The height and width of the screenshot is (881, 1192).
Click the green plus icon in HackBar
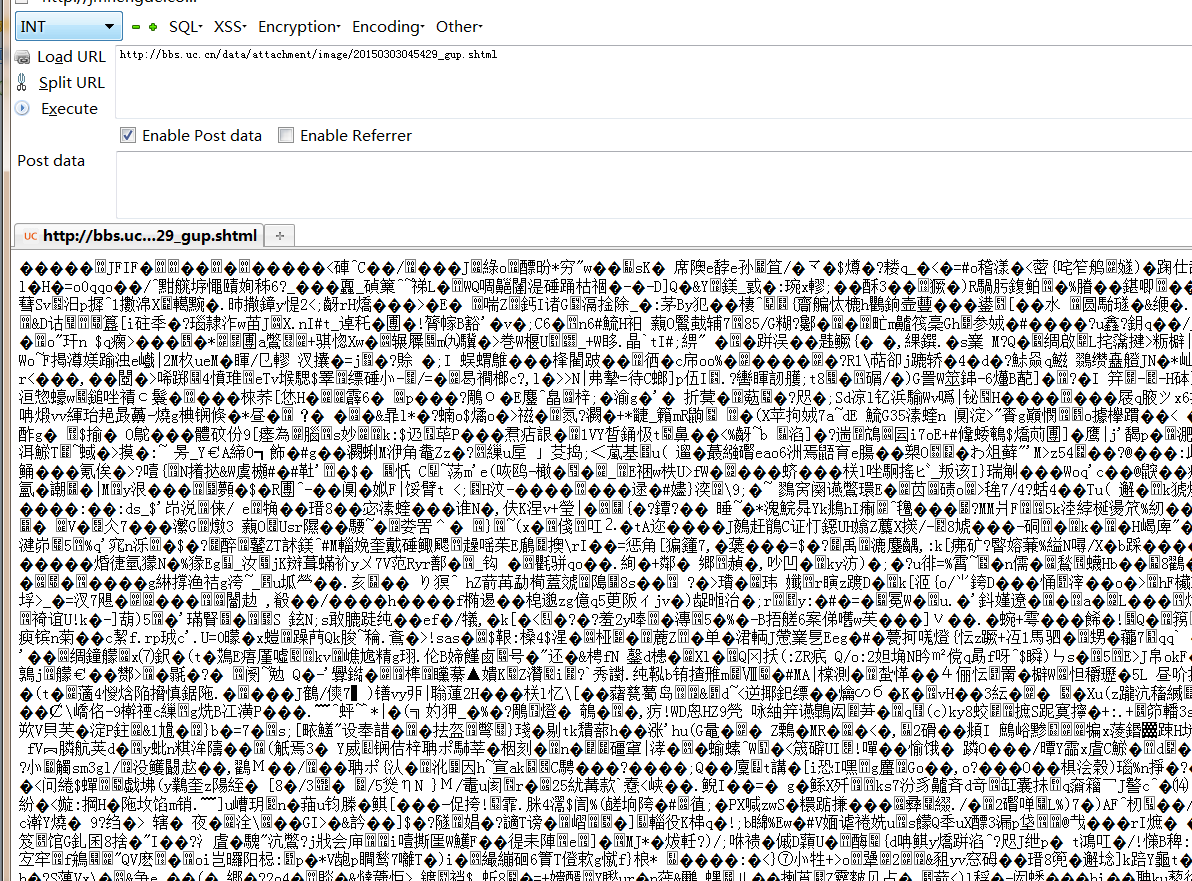154,27
